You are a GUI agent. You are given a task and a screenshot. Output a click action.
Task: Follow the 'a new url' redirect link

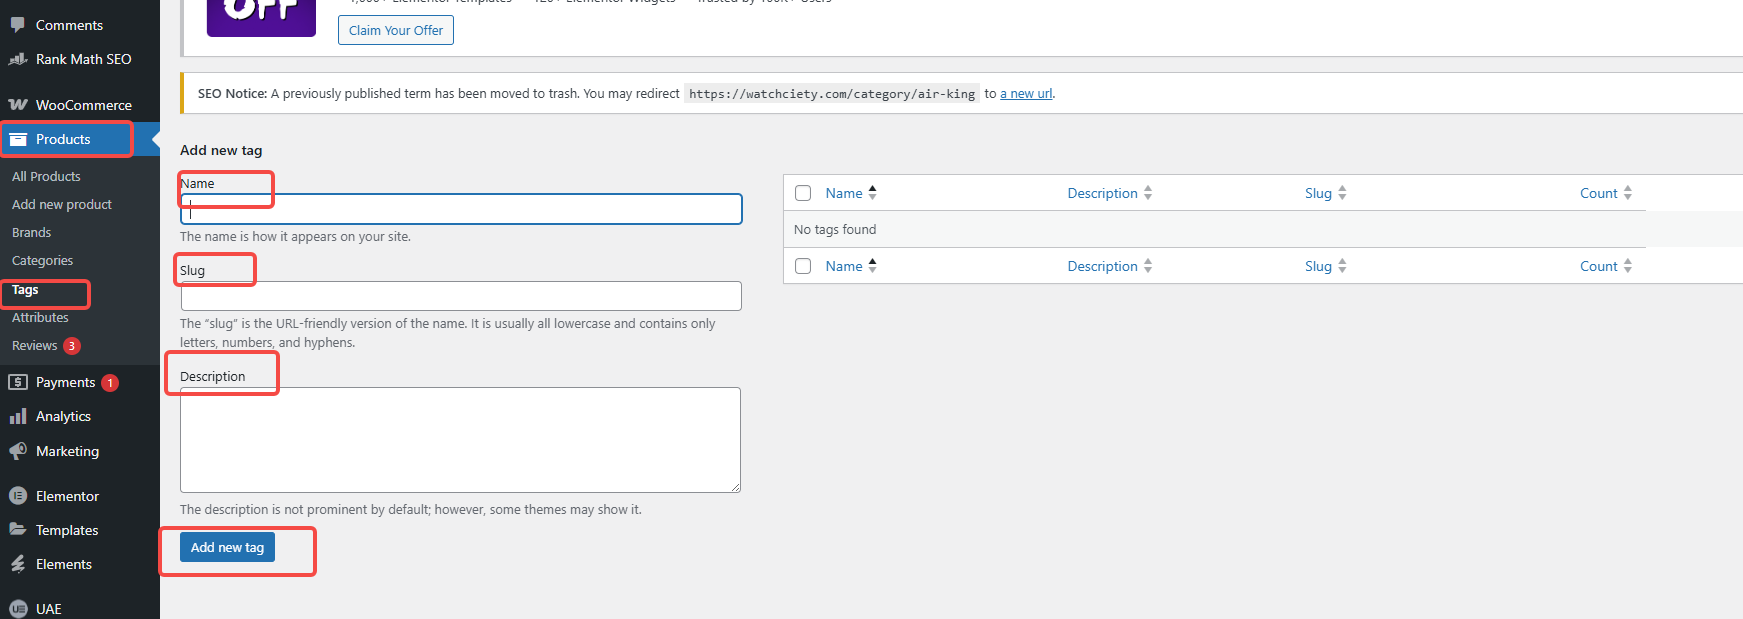click(x=1026, y=94)
